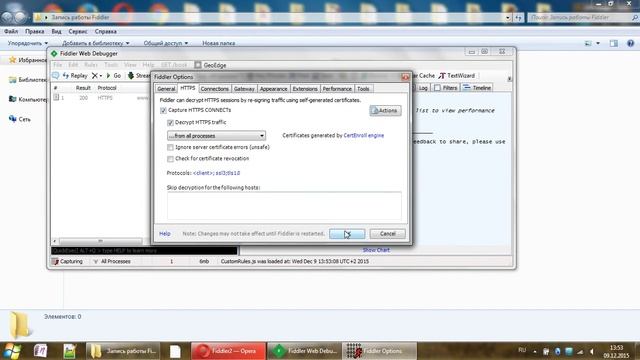Click the RU language indicator in tray
The width and height of the screenshot is (640, 360).
coord(522,350)
